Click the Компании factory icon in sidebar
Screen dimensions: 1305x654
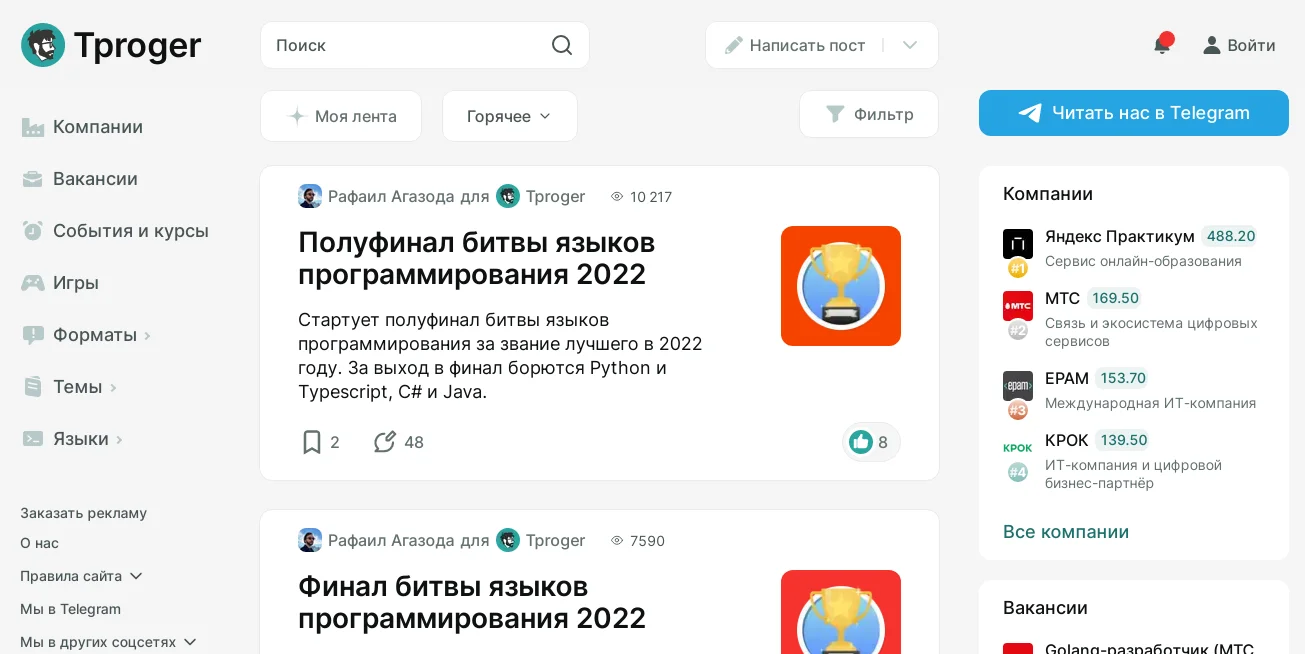coord(33,127)
